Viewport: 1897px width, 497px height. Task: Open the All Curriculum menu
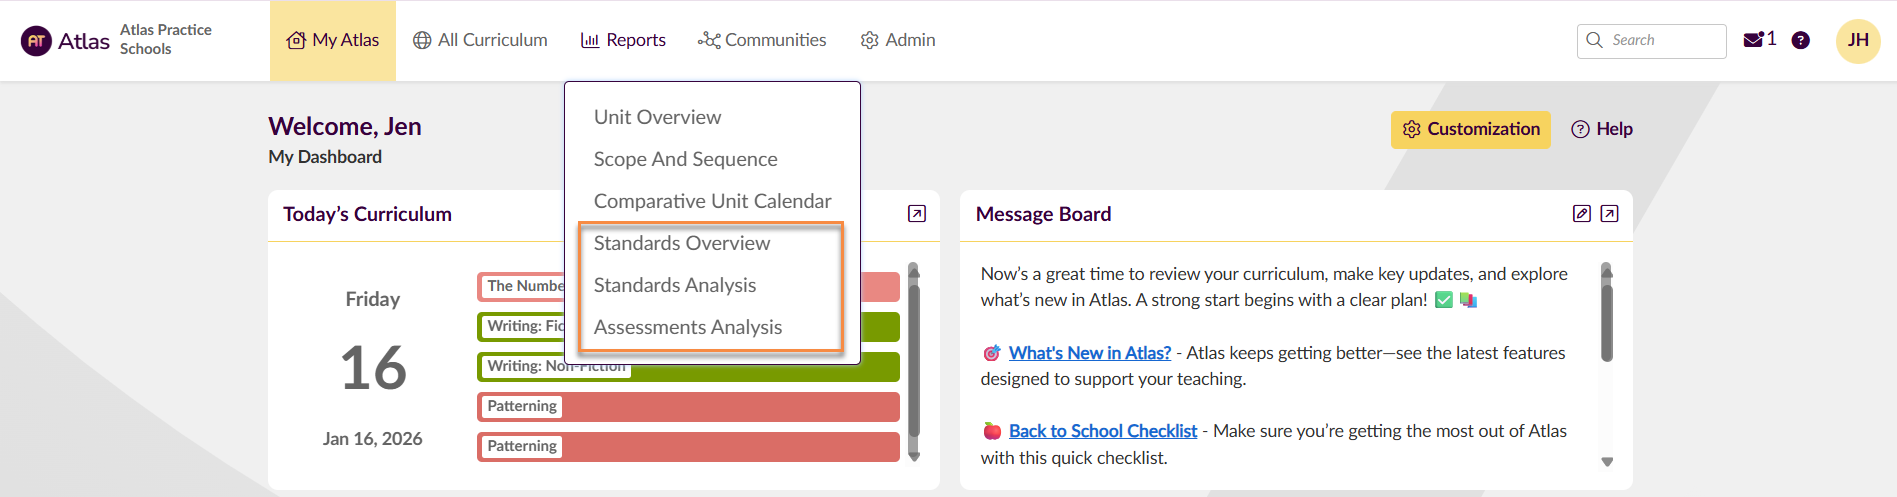click(480, 40)
